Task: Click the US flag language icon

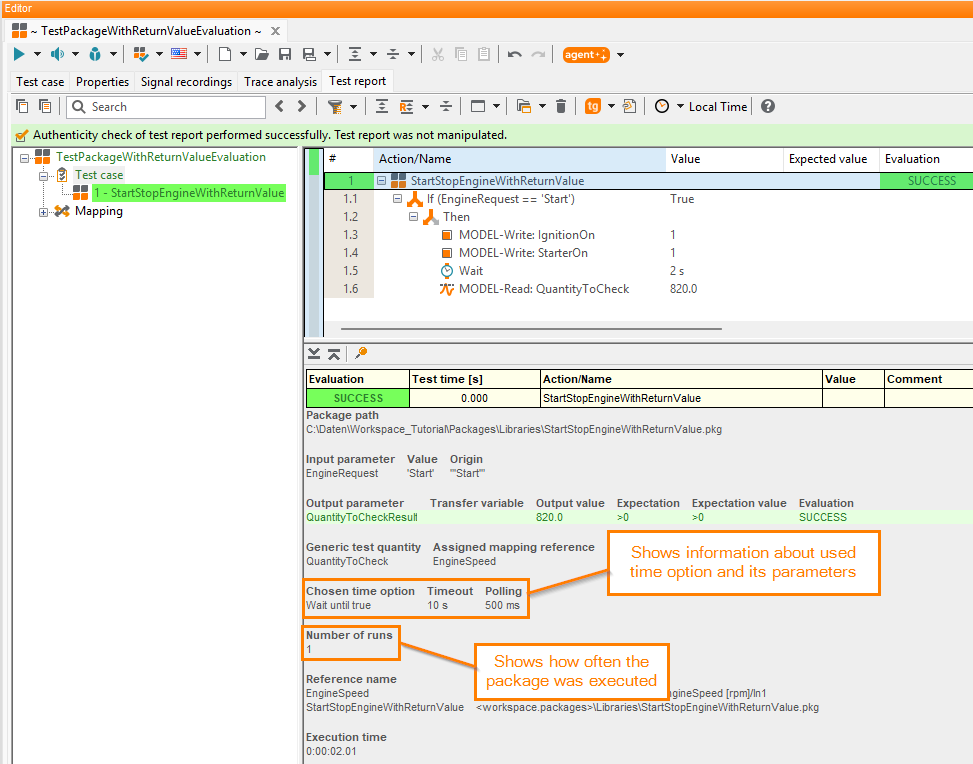Action: coord(179,54)
